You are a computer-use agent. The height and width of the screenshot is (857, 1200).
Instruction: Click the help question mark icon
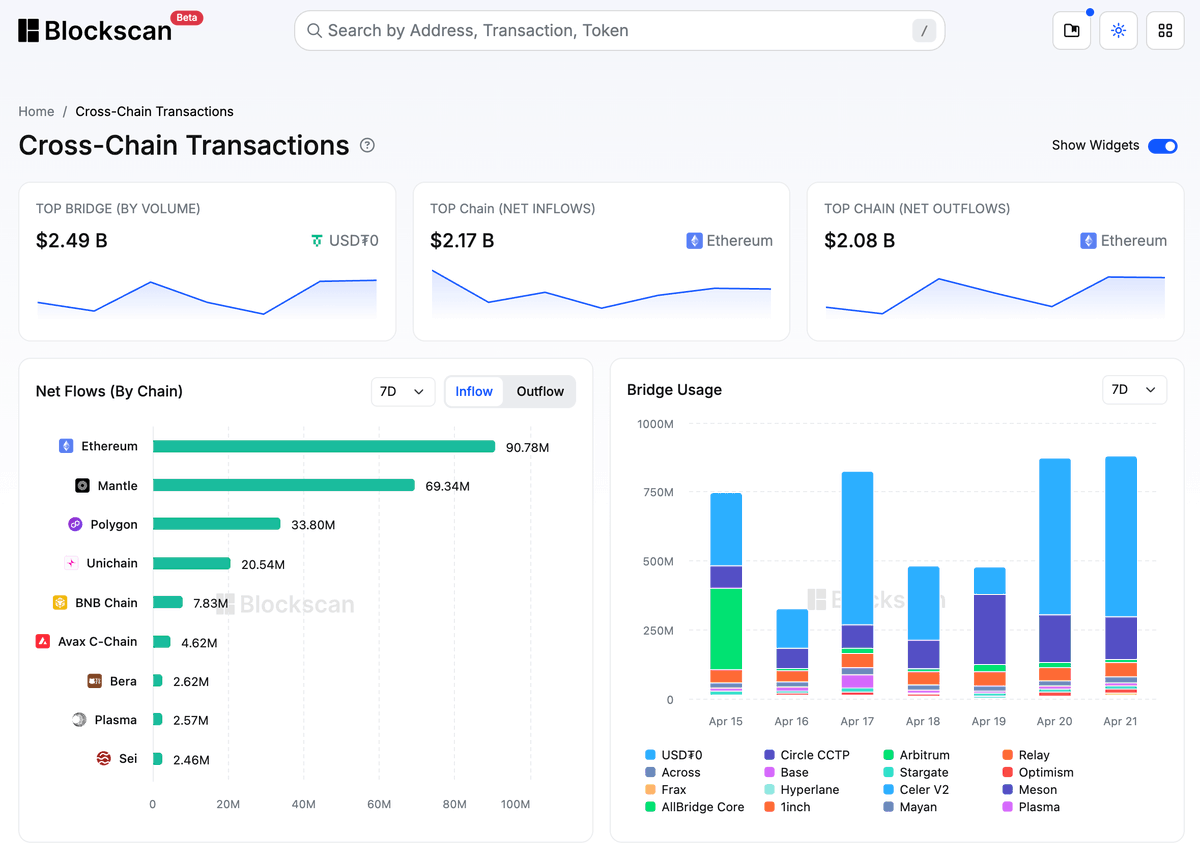coord(367,145)
